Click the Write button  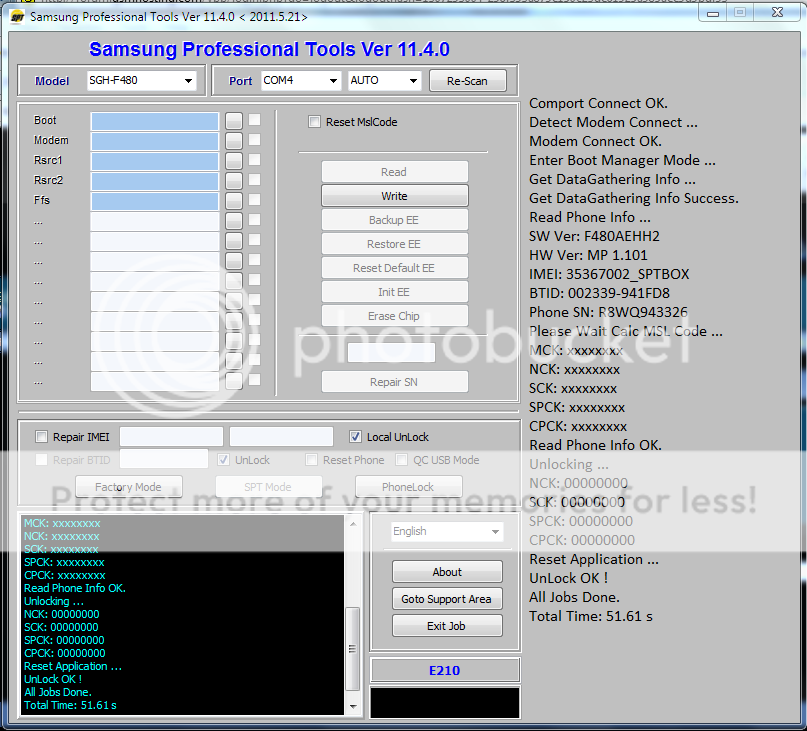pos(395,196)
